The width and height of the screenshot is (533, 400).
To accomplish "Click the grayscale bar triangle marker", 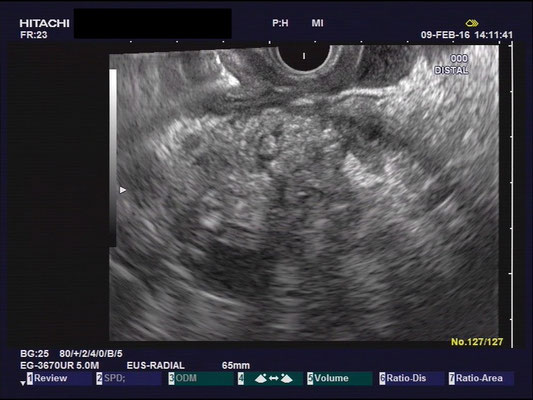I will tap(123, 190).
